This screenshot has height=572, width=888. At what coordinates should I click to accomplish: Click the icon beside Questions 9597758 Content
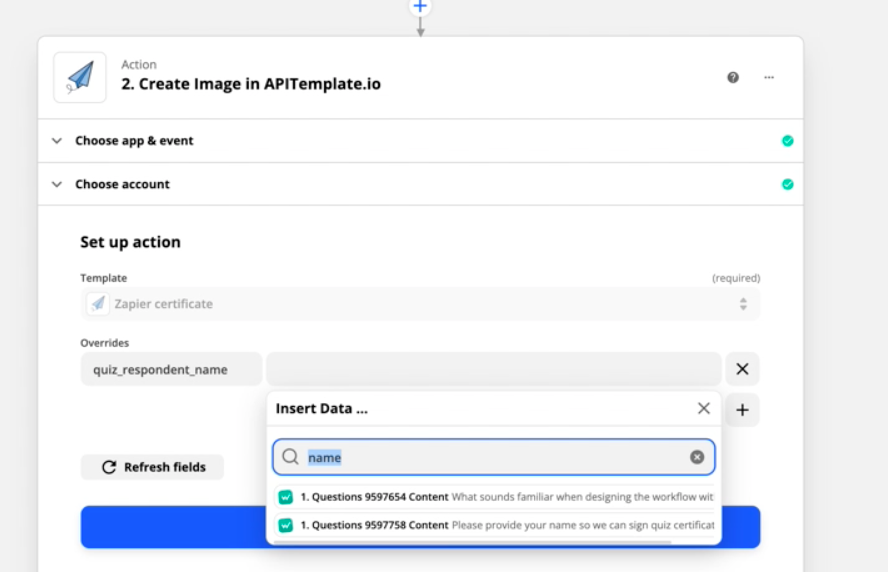click(x=285, y=526)
